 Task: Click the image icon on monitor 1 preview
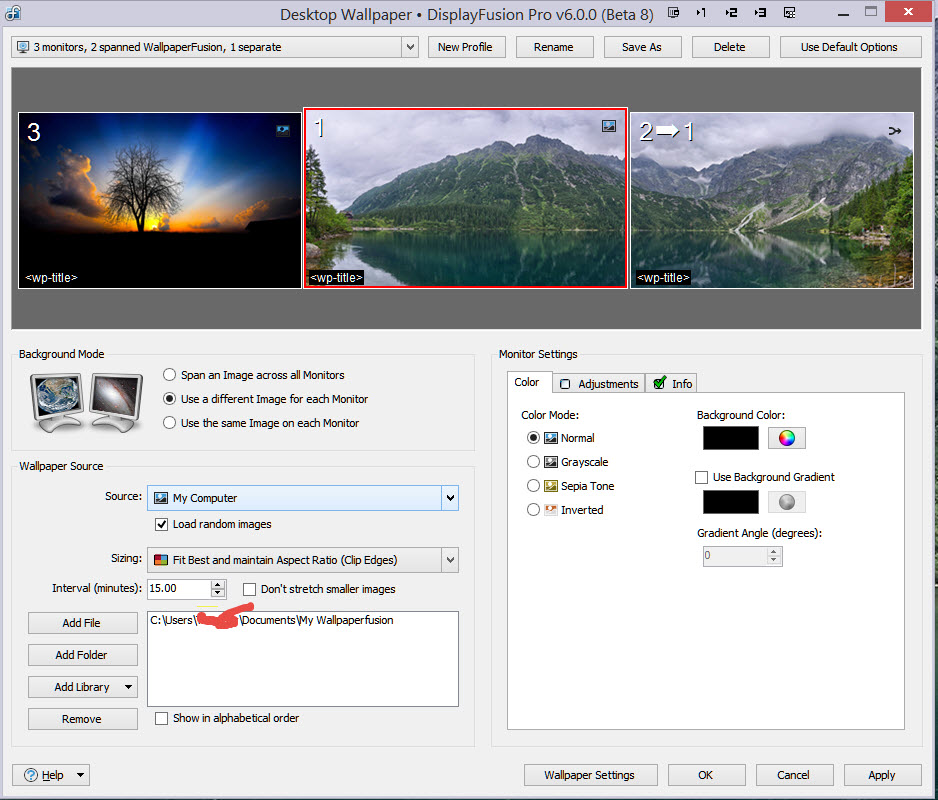tap(609, 127)
